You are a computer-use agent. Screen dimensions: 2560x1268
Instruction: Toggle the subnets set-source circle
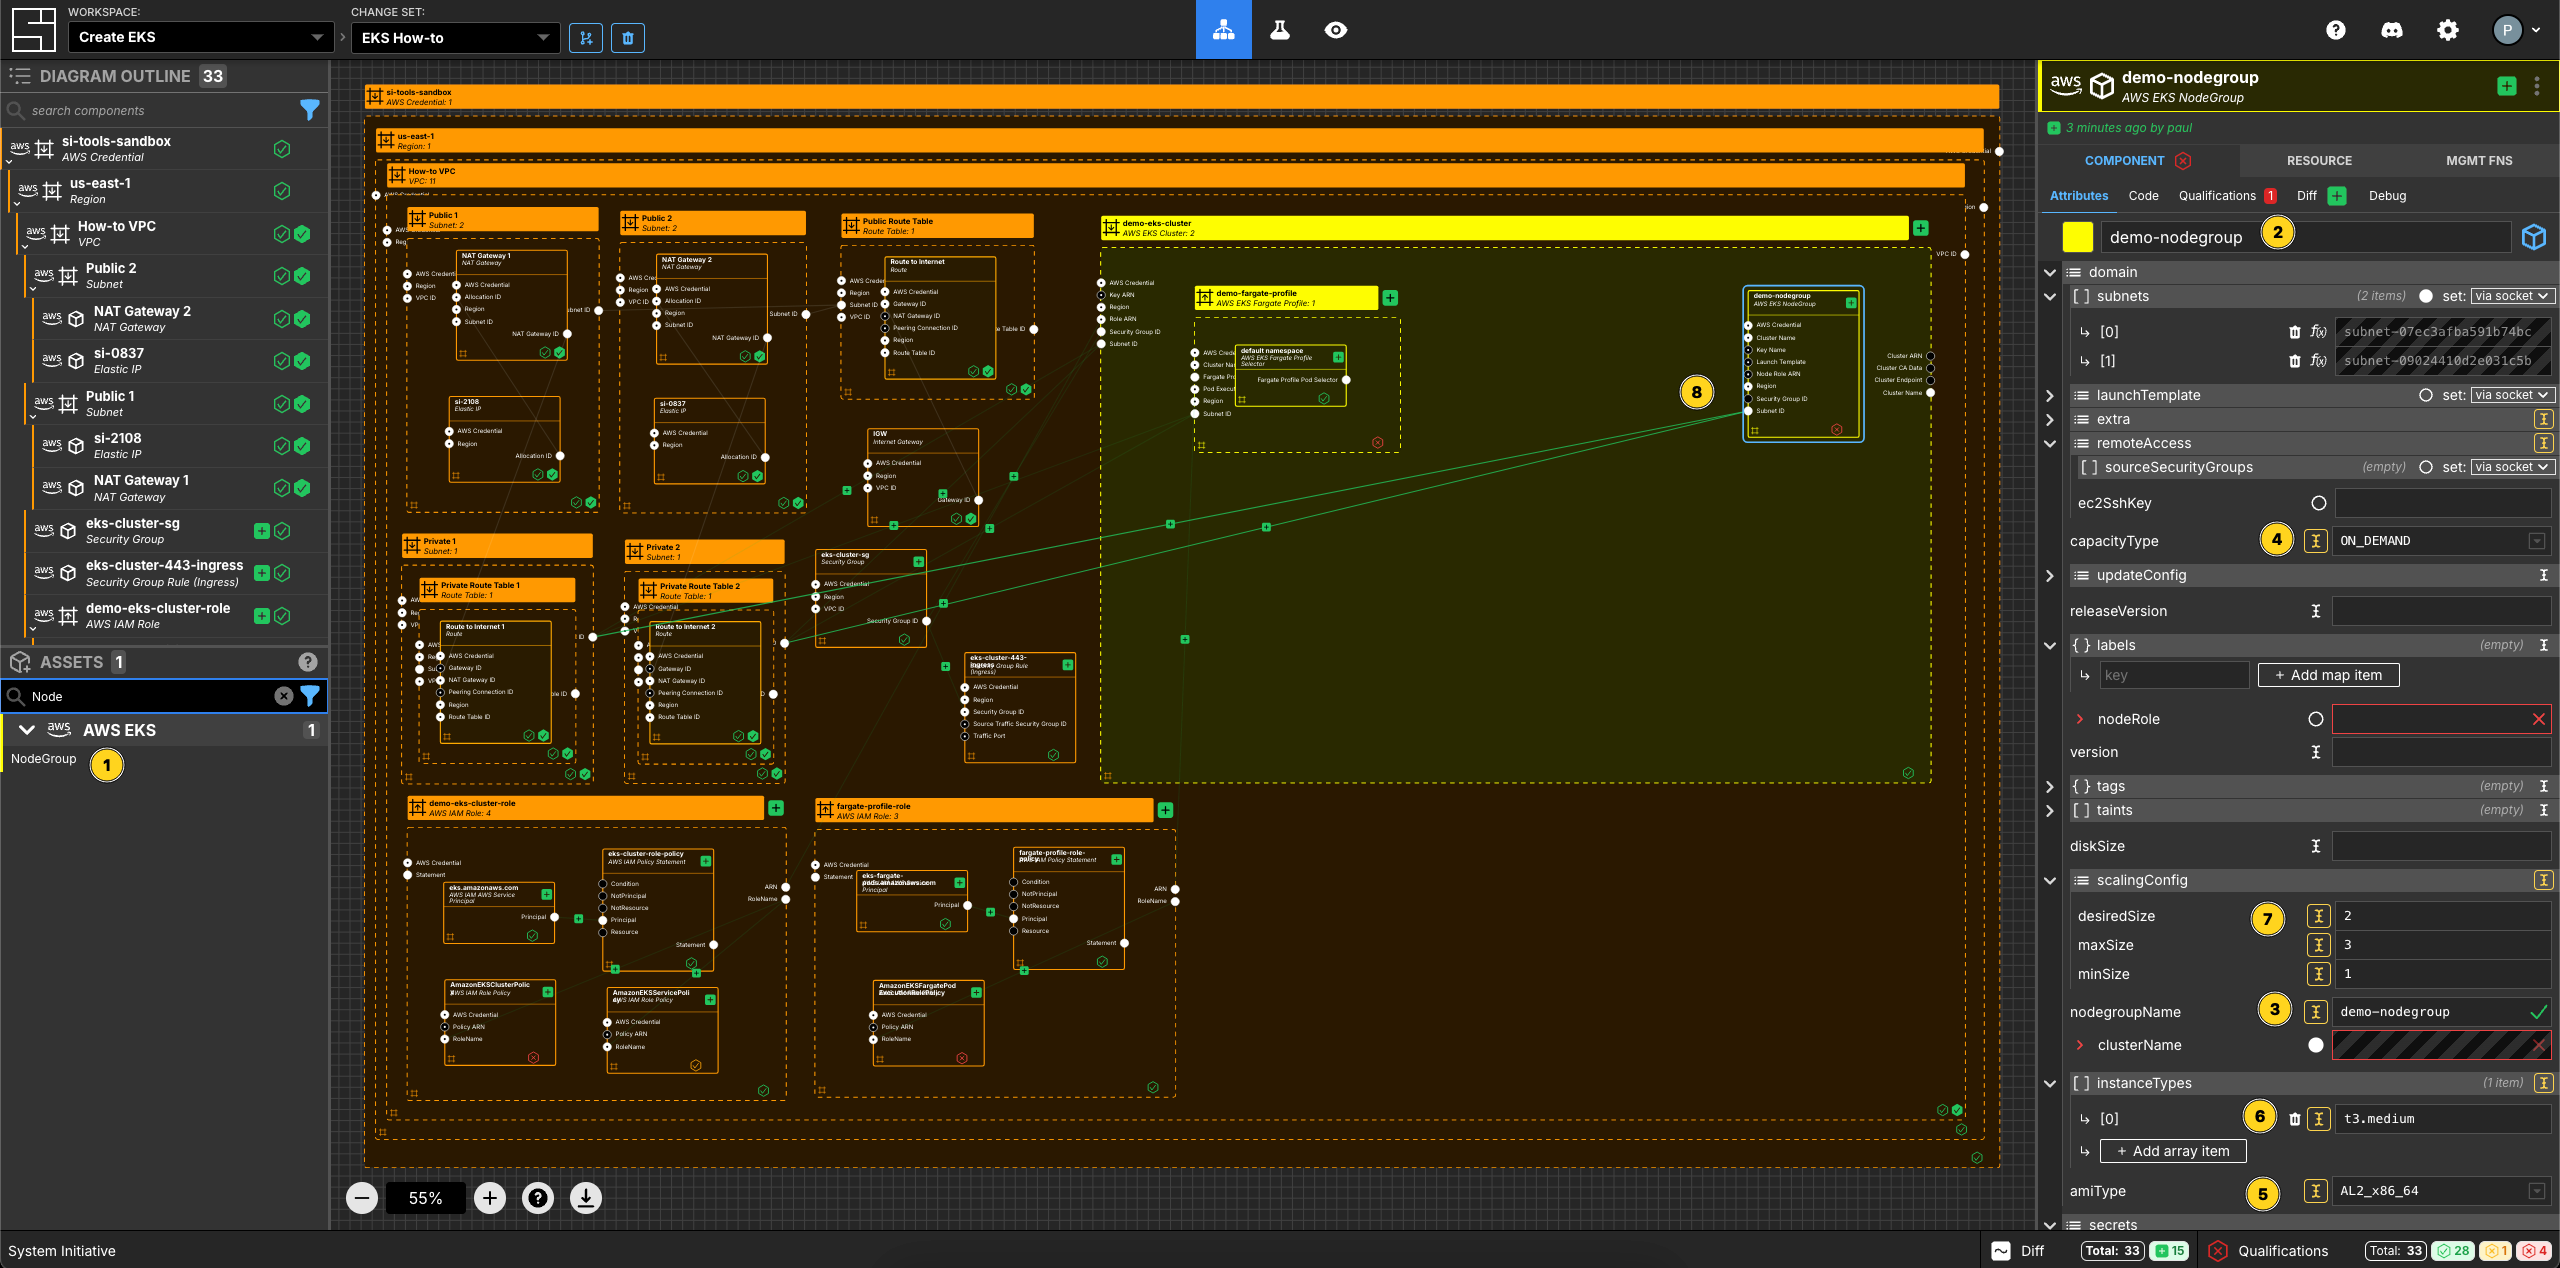point(2426,296)
